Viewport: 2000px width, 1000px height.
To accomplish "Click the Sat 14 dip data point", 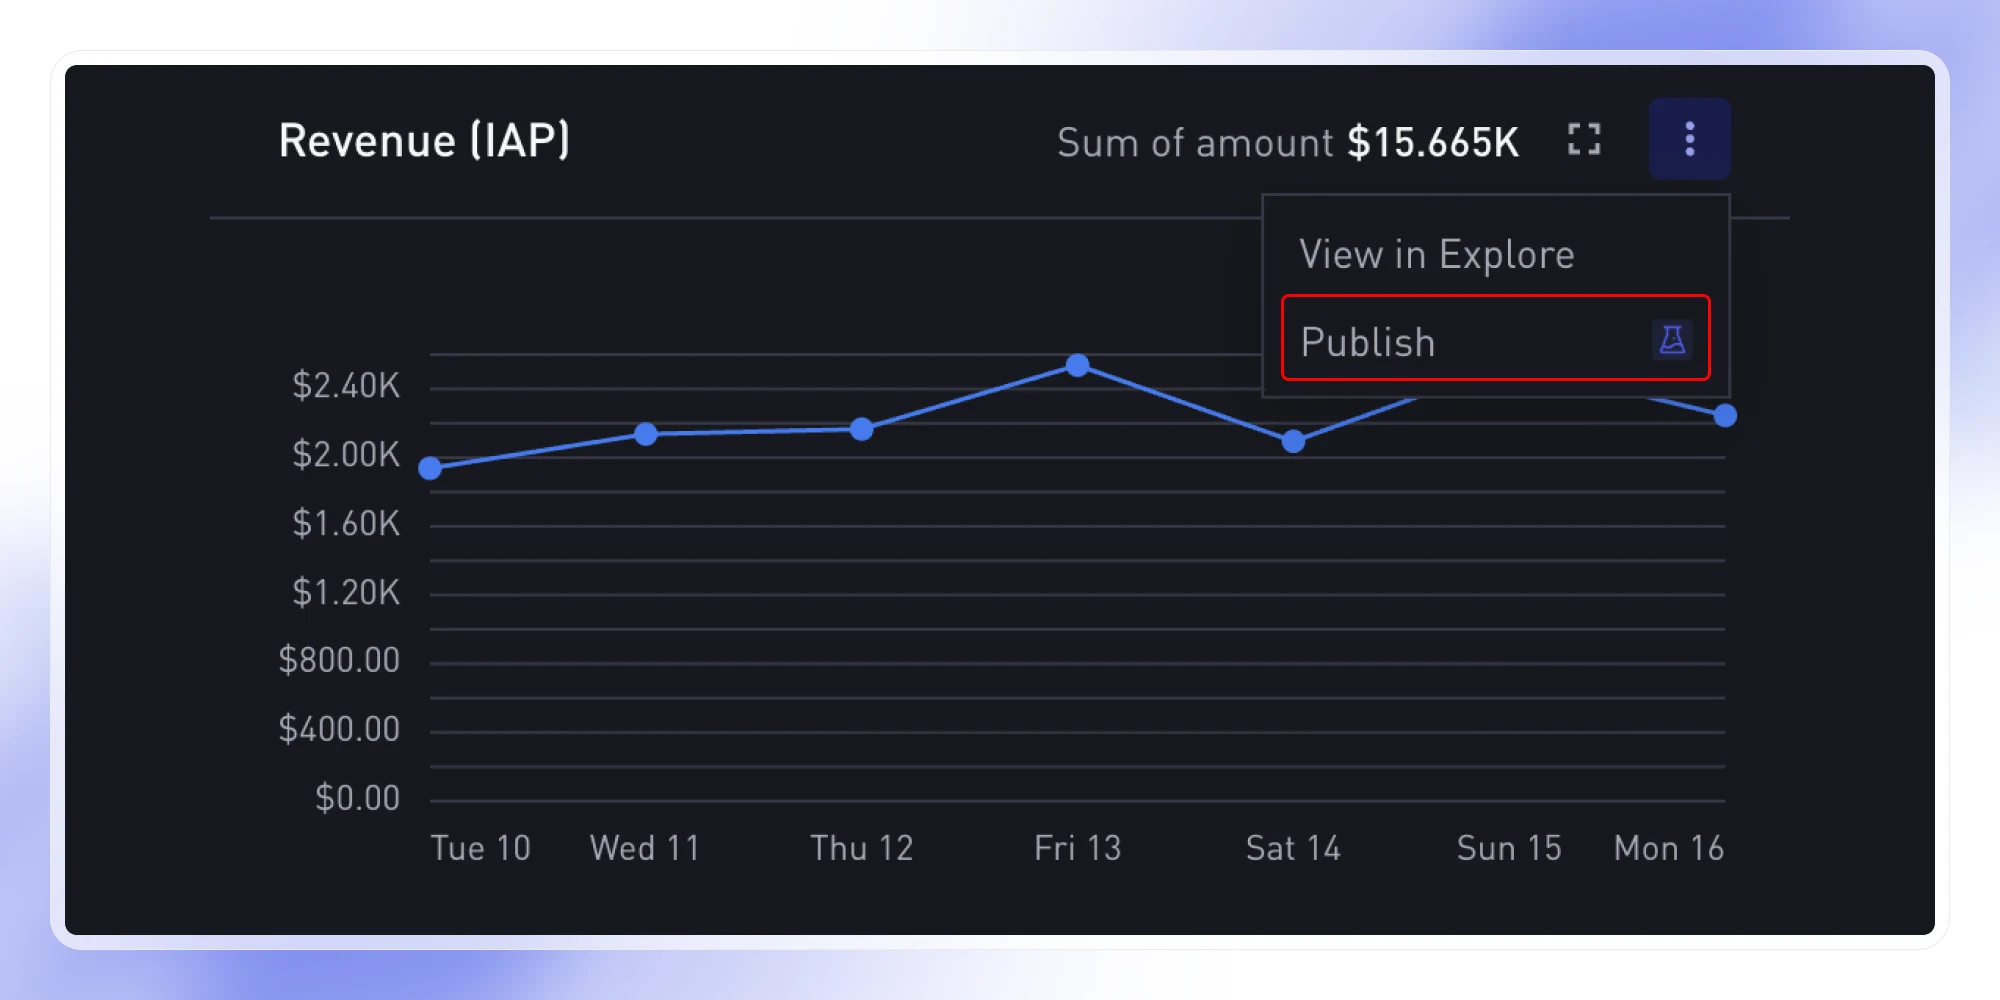I will [1294, 441].
